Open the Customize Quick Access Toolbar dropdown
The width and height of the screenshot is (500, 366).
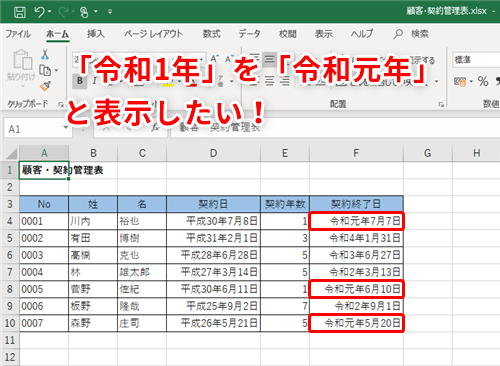pyautogui.click(x=110, y=12)
